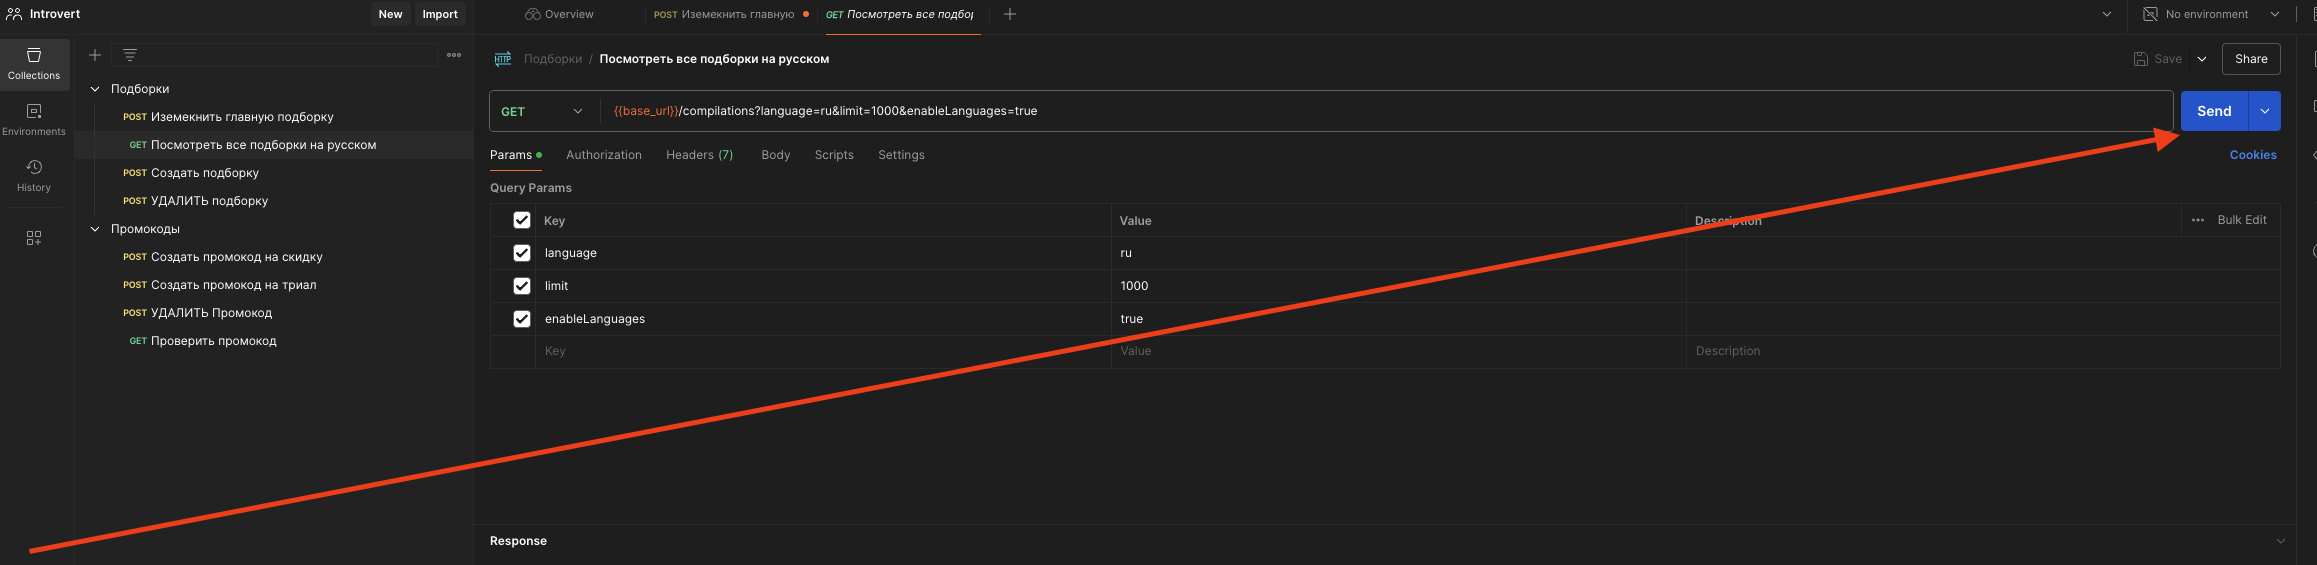Click the plus icon to create collection
Viewport: 2317px width, 565px height.
pyautogui.click(x=95, y=55)
